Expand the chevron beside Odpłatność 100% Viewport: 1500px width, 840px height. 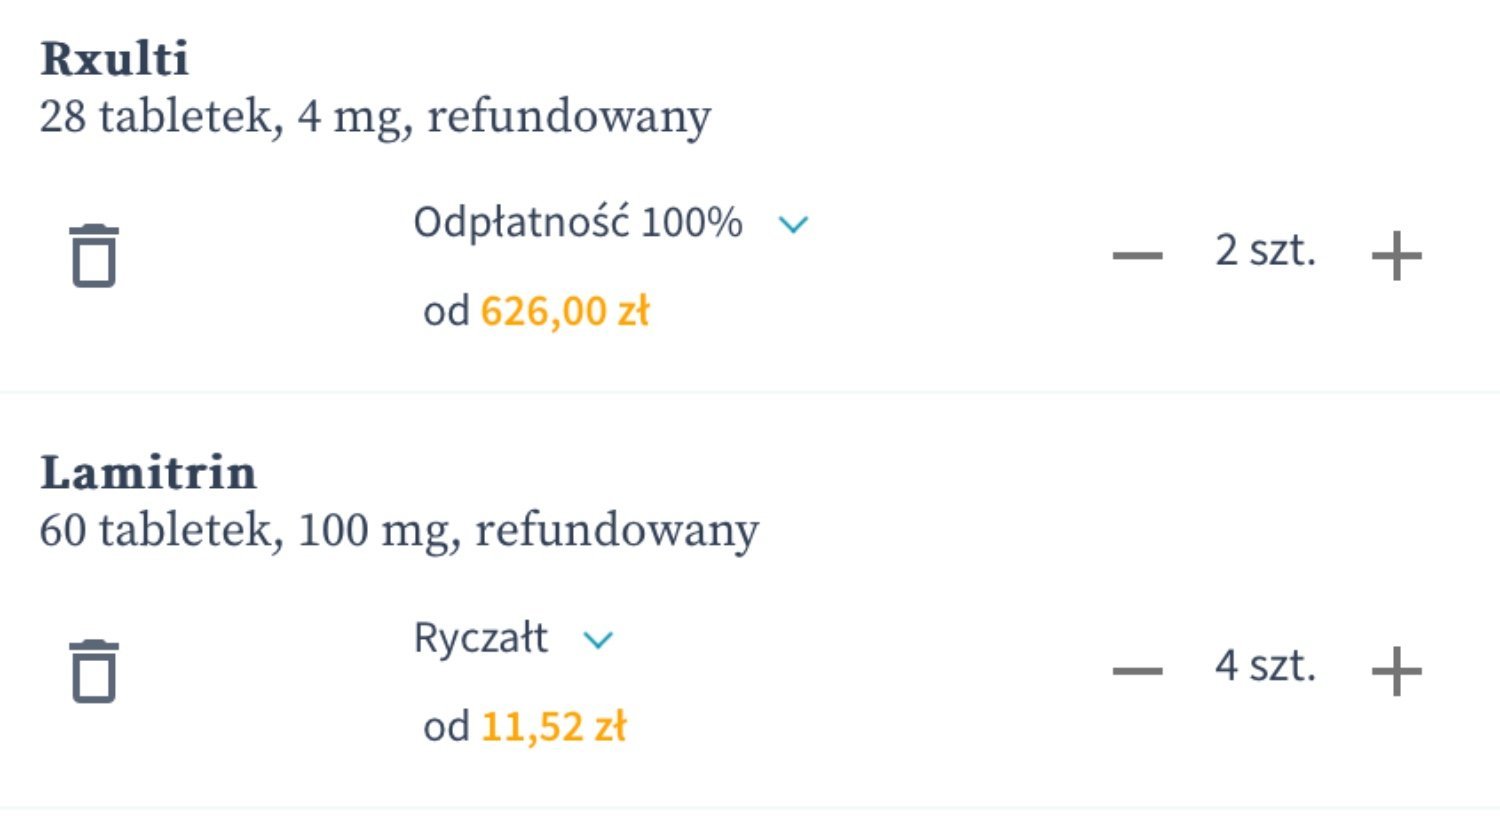click(x=793, y=225)
